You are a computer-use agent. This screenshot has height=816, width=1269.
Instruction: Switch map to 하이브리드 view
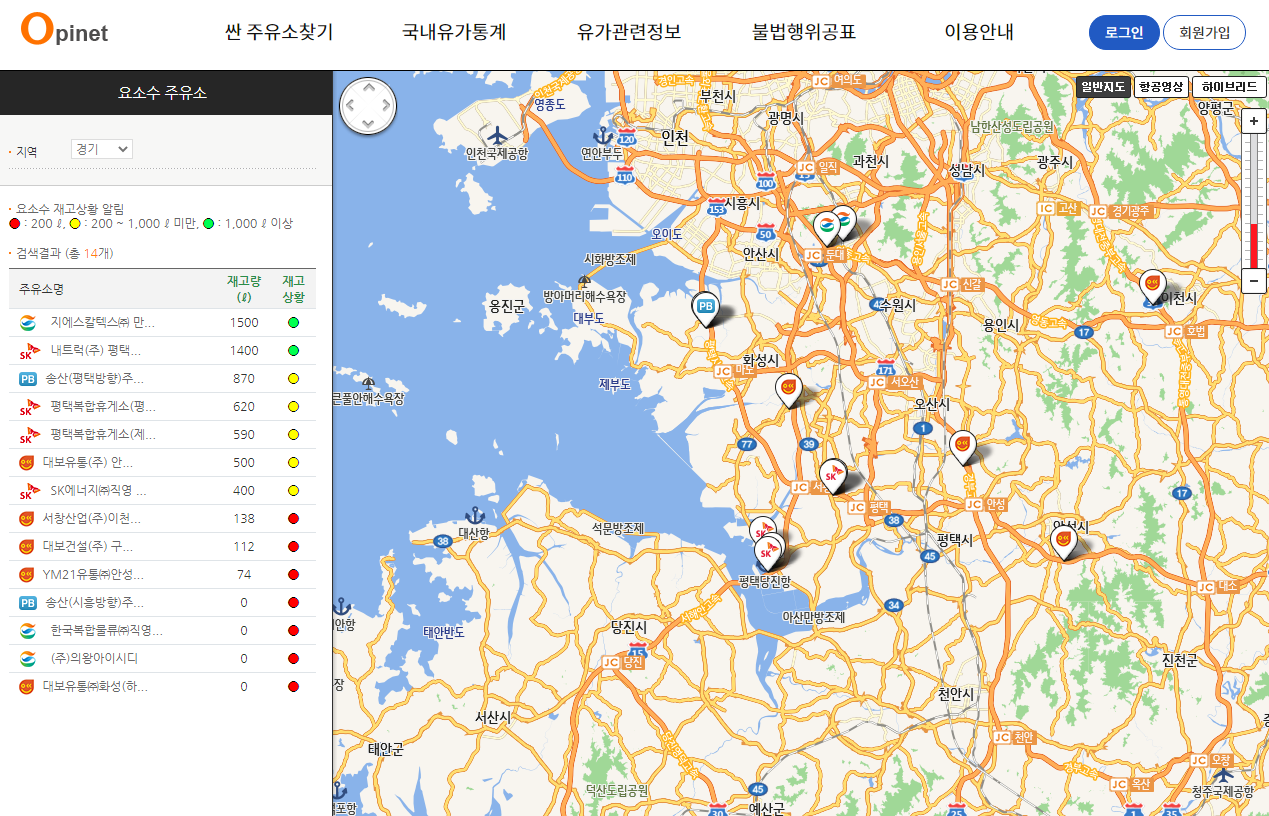pos(1229,87)
